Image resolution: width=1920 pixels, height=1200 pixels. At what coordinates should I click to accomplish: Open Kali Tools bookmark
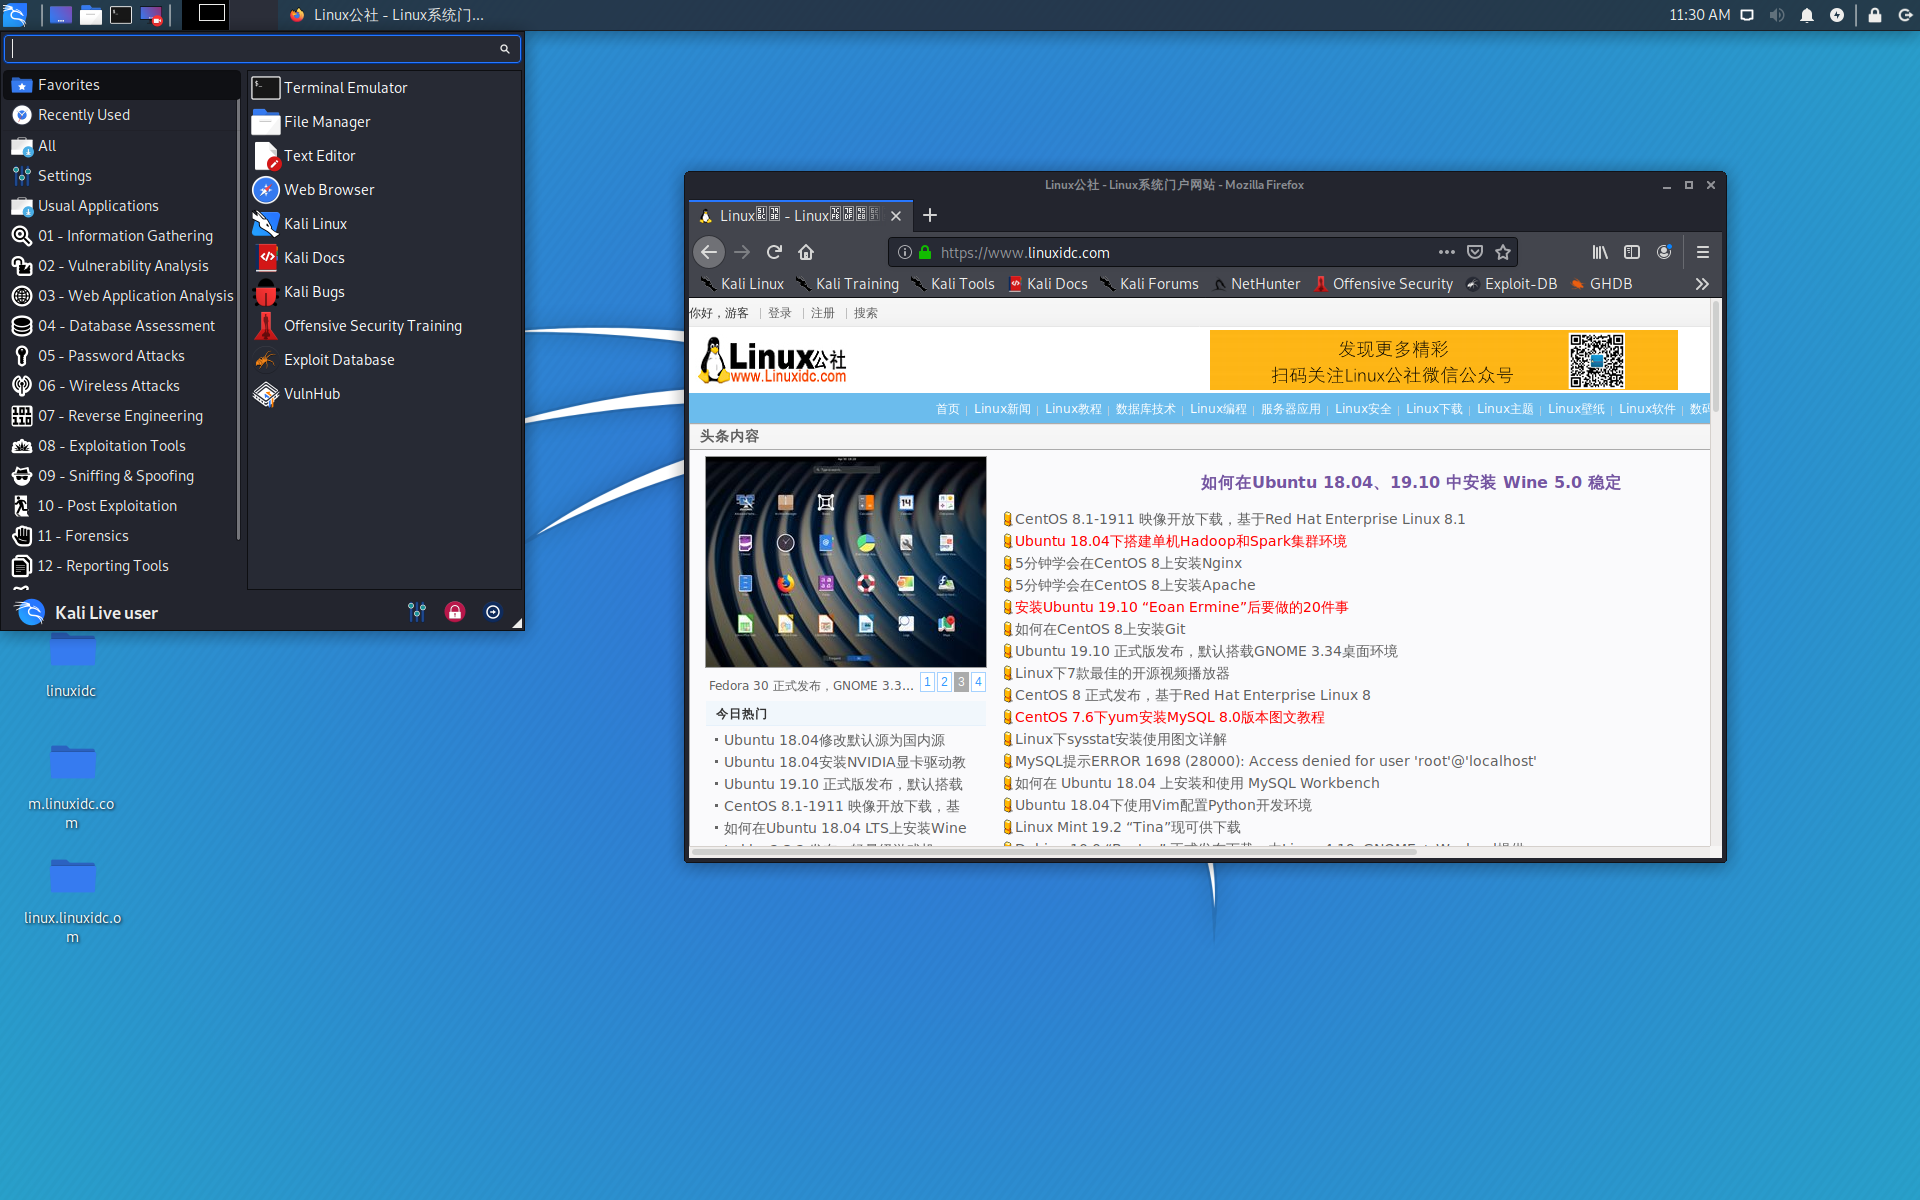953,284
